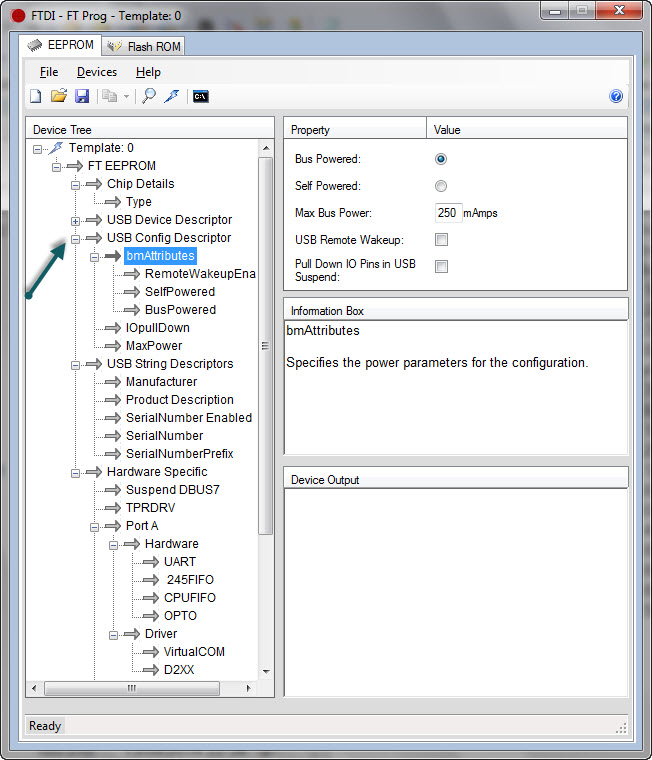Click the Ready status bar text
Viewport: 652px width, 760px height.
tap(45, 726)
